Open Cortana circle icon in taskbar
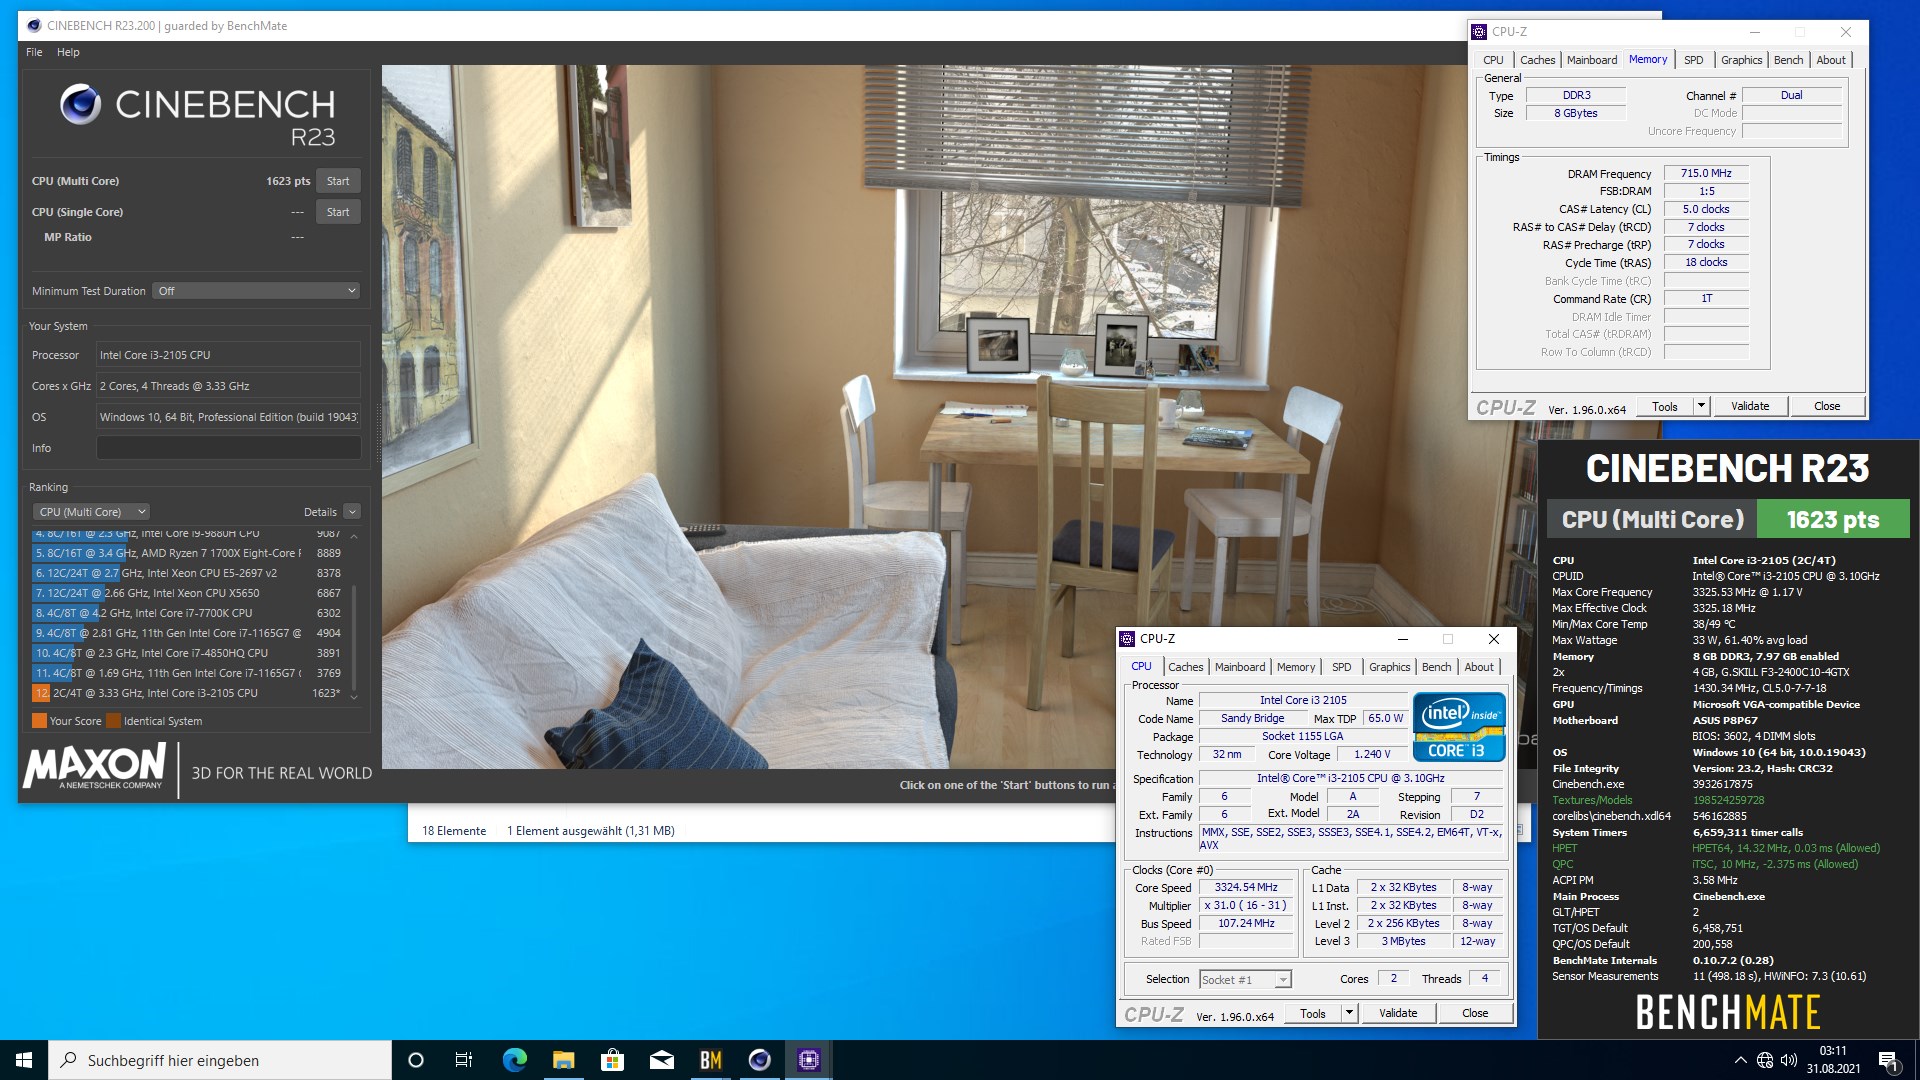1920x1080 pixels. point(416,1060)
